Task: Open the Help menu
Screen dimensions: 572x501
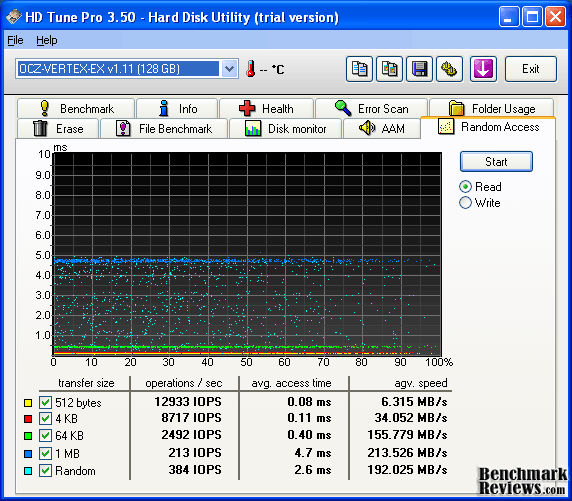Action: point(47,40)
